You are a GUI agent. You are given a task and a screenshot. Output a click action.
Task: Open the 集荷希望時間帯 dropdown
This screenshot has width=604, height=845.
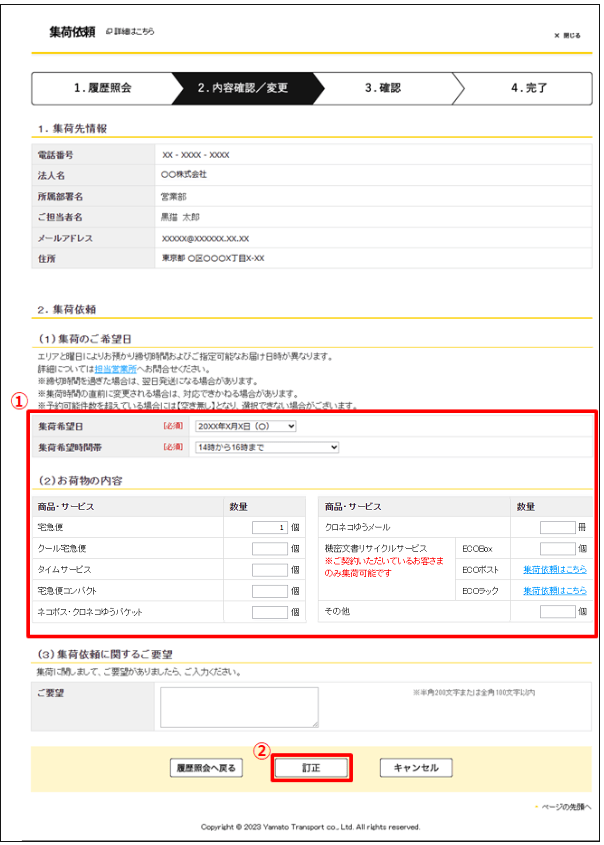tap(267, 447)
